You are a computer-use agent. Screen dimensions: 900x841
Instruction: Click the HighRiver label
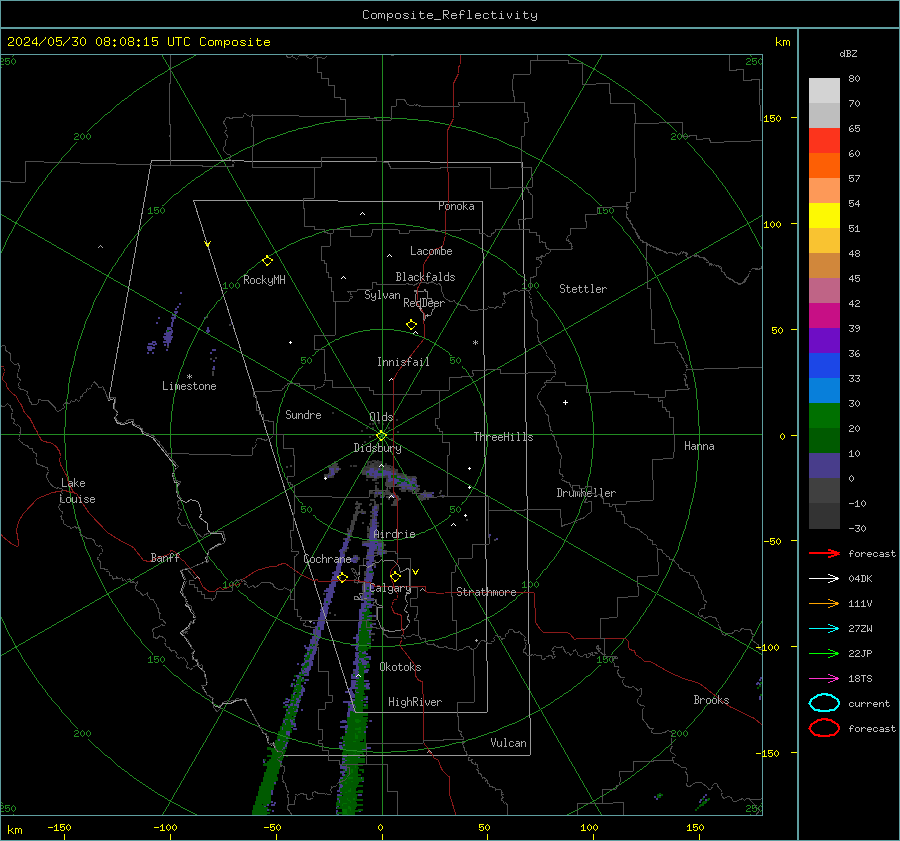415,702
